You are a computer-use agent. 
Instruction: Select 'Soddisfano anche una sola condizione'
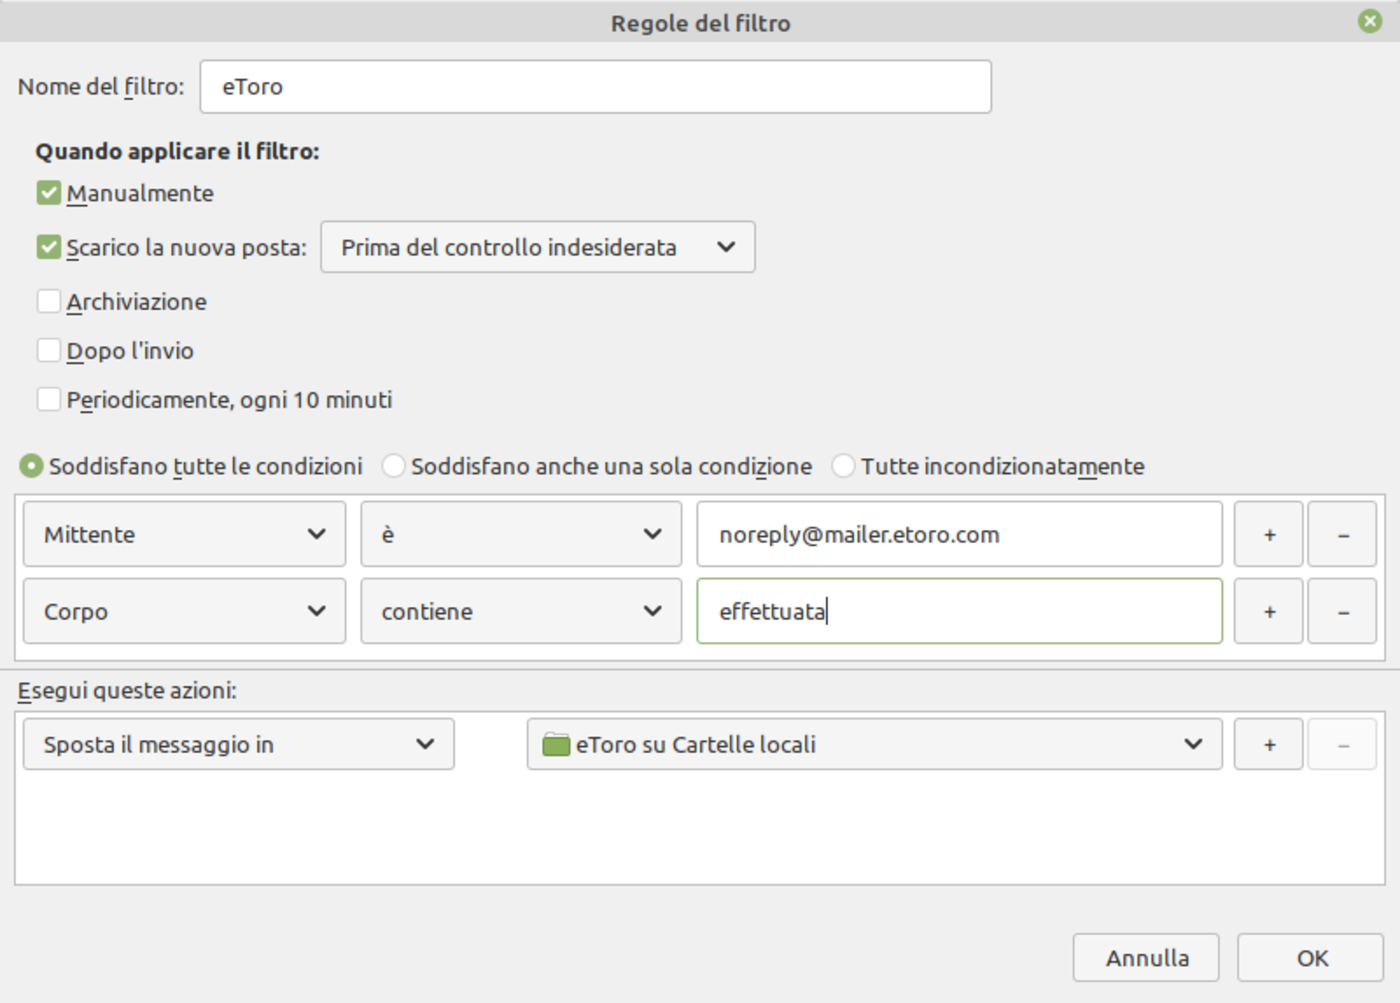click(394, 466)
